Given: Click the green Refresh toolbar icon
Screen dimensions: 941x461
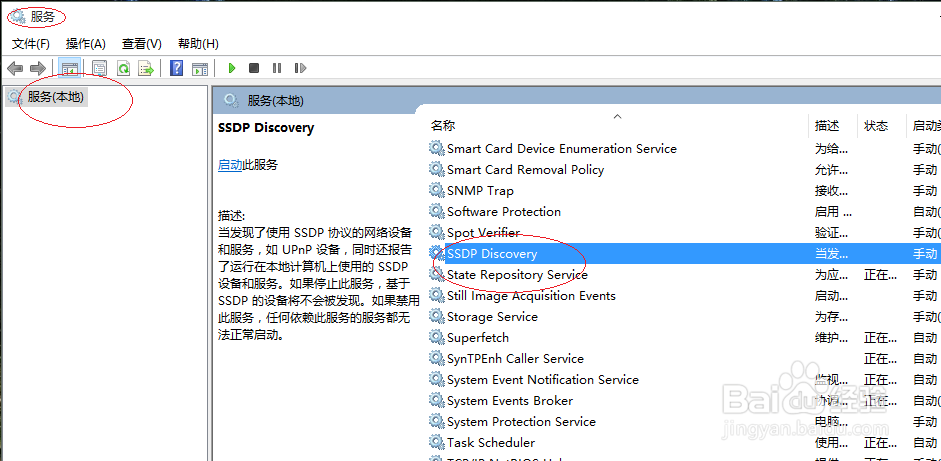Looking at the screenshot, I should click(x=123, y=68).
